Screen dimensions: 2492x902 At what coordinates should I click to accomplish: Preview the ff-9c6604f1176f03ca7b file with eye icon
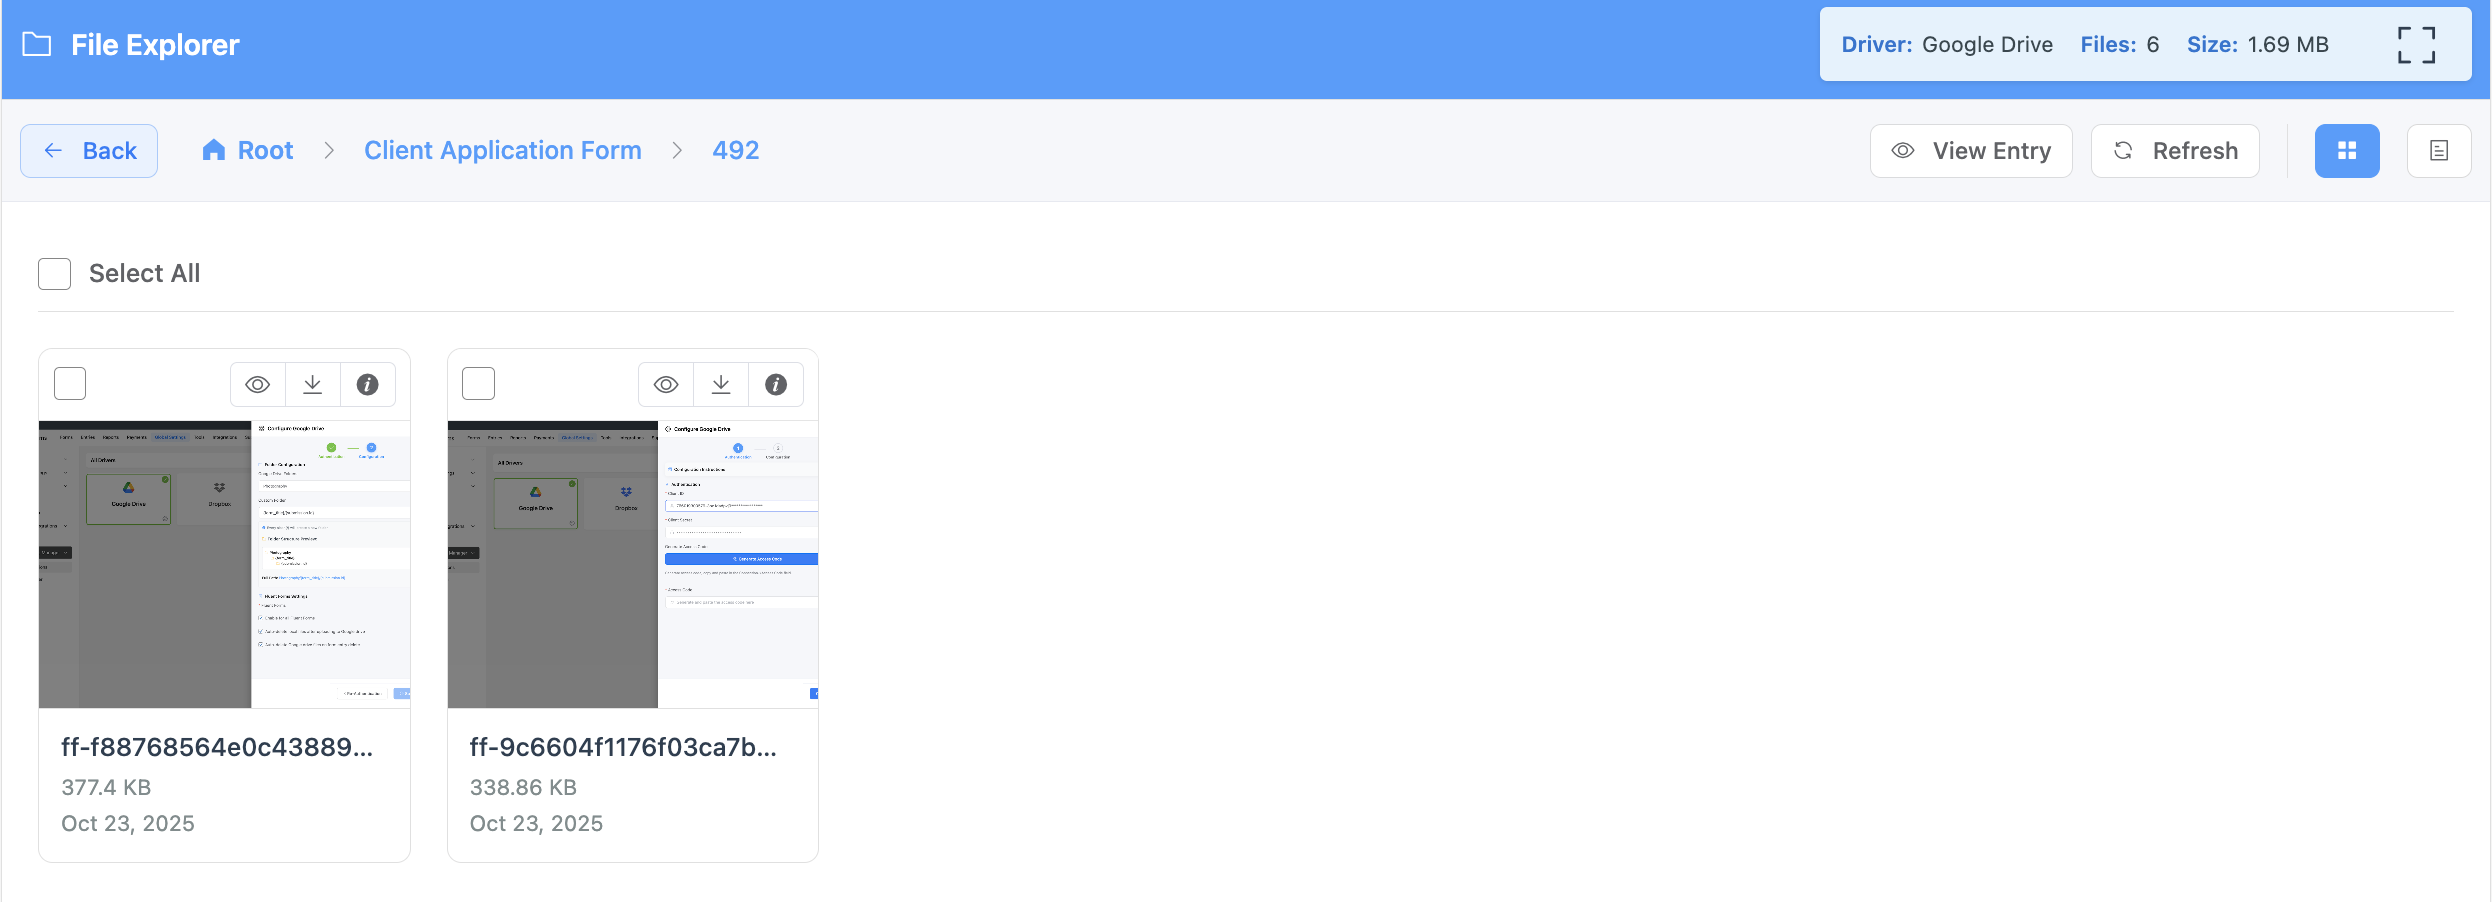[666, 385]
